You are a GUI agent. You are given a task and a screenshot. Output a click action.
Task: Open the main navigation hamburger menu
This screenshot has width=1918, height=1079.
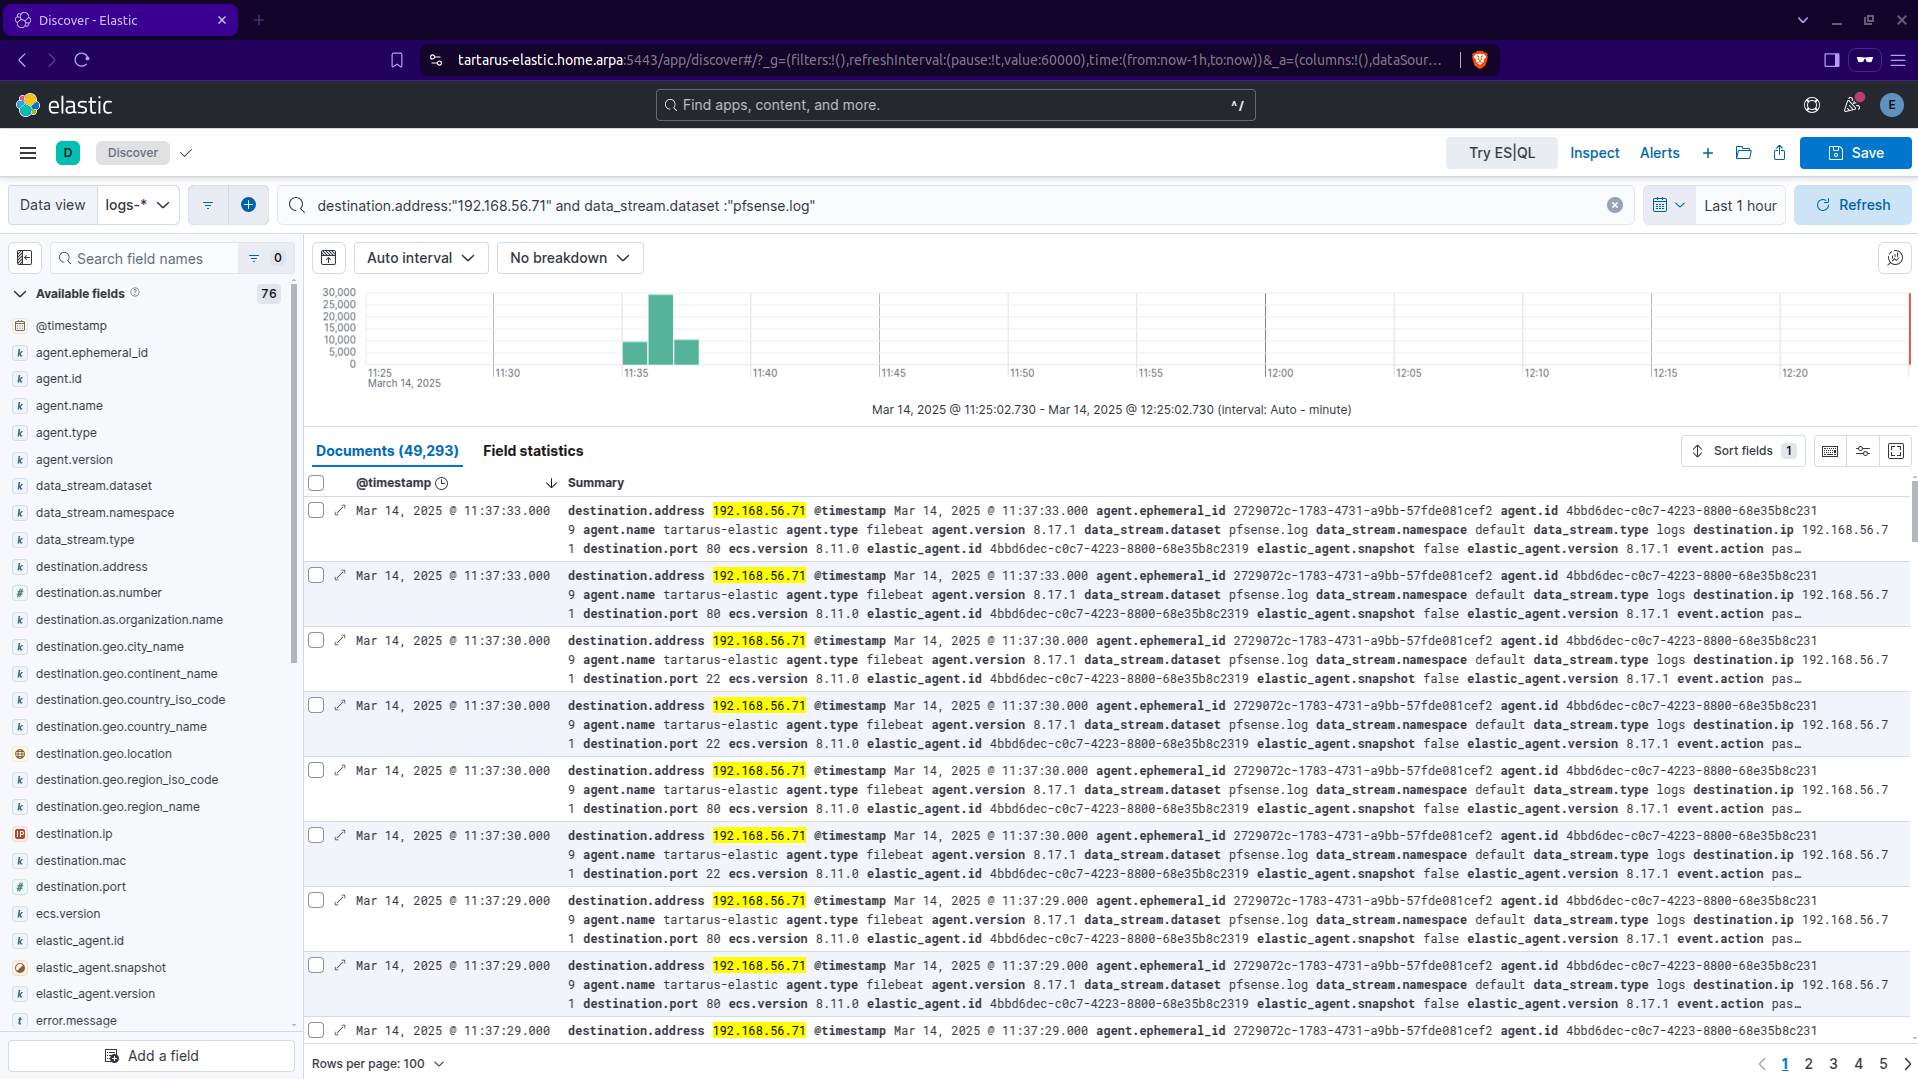tap(28, 153)
